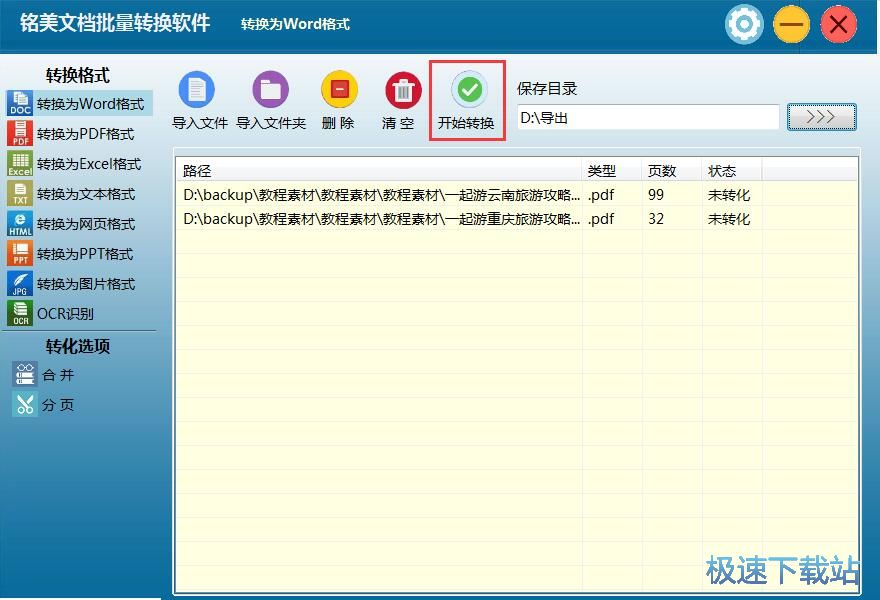The image size is (880, 600).
Task: Click the 清空 clear list icon
Action: click(401, 90)
